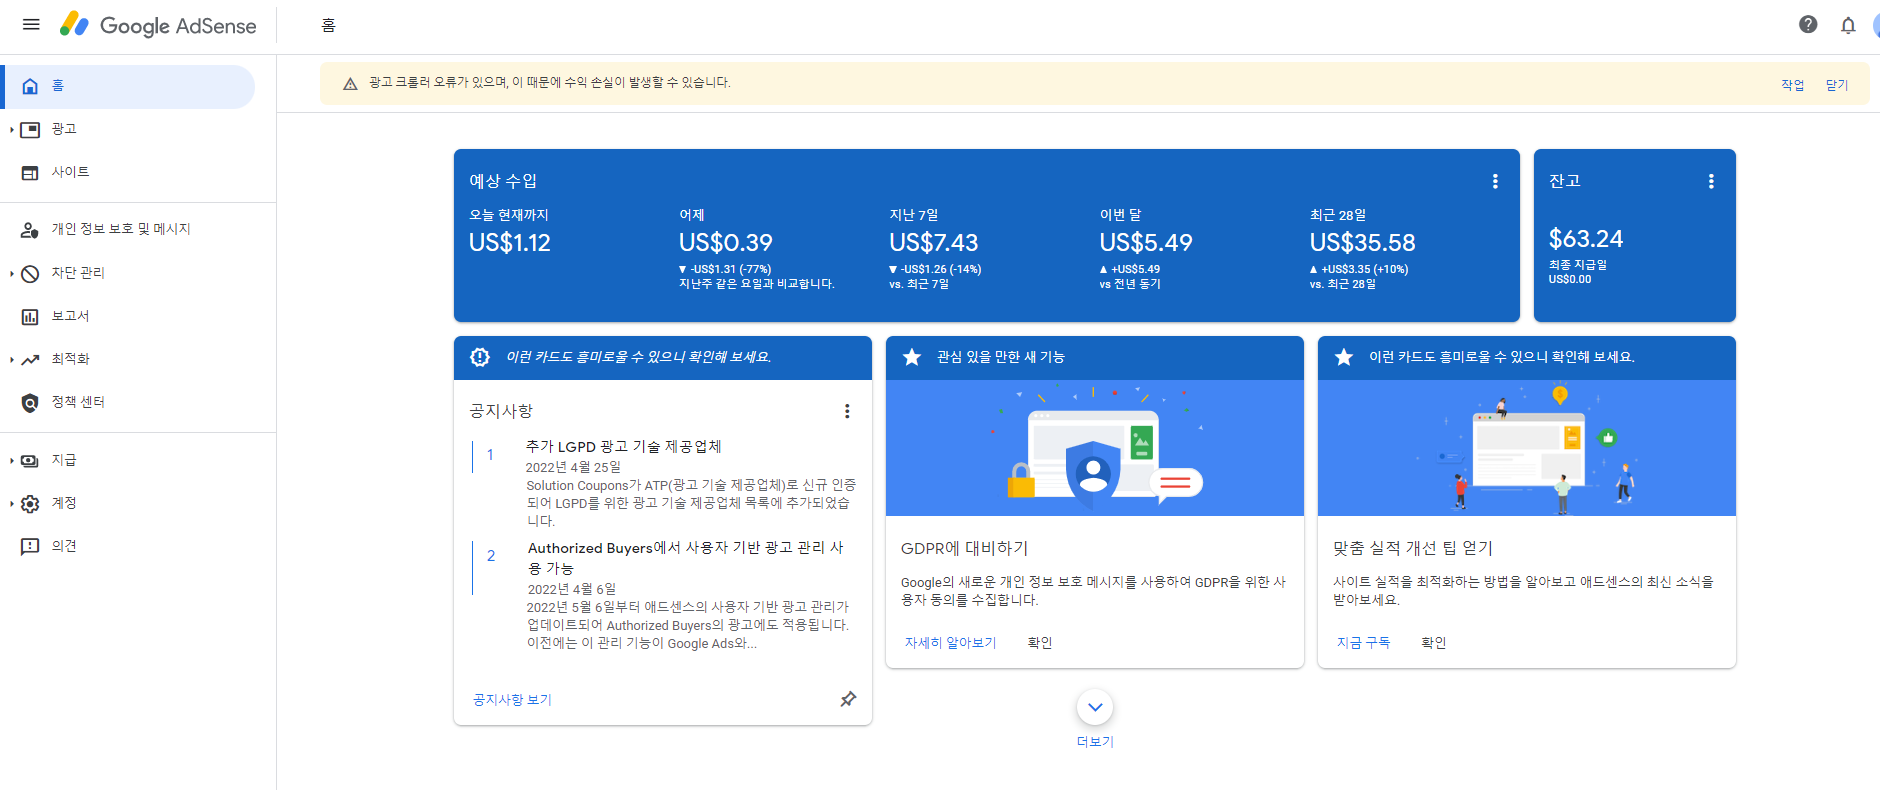Click the alert badge icon on announcements header
This screenshot has height=790, width=1880.
click(480, 357)
